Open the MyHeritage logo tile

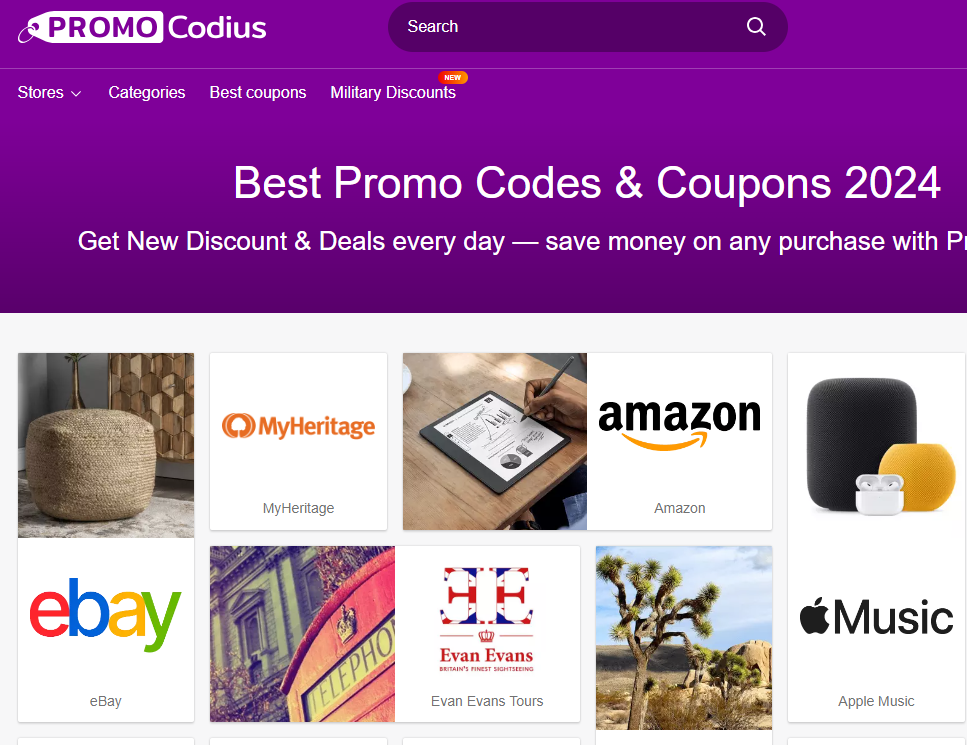tap(298, 426)
